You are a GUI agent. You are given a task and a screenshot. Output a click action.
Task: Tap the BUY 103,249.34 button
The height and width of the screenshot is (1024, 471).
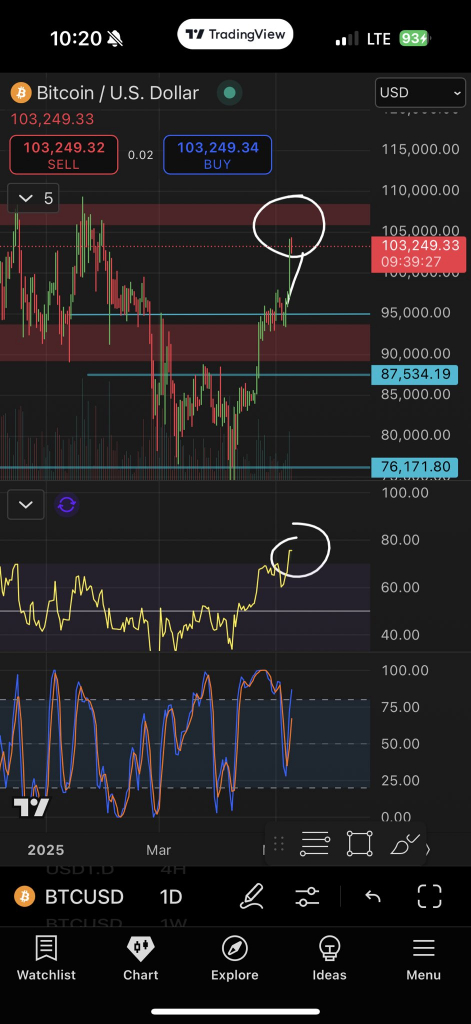(218, 155)
